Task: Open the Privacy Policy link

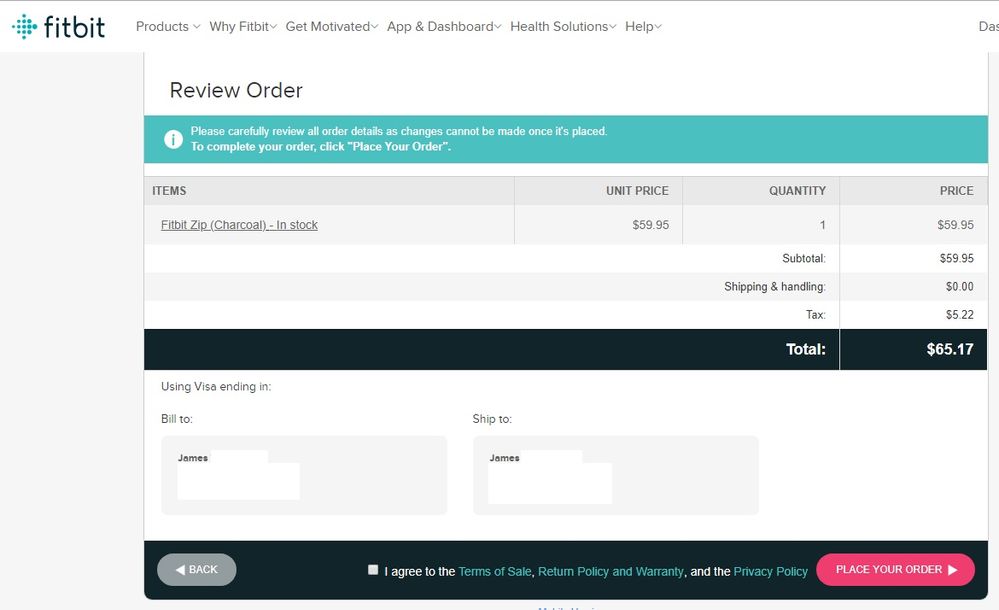Action: pos(770,572)
